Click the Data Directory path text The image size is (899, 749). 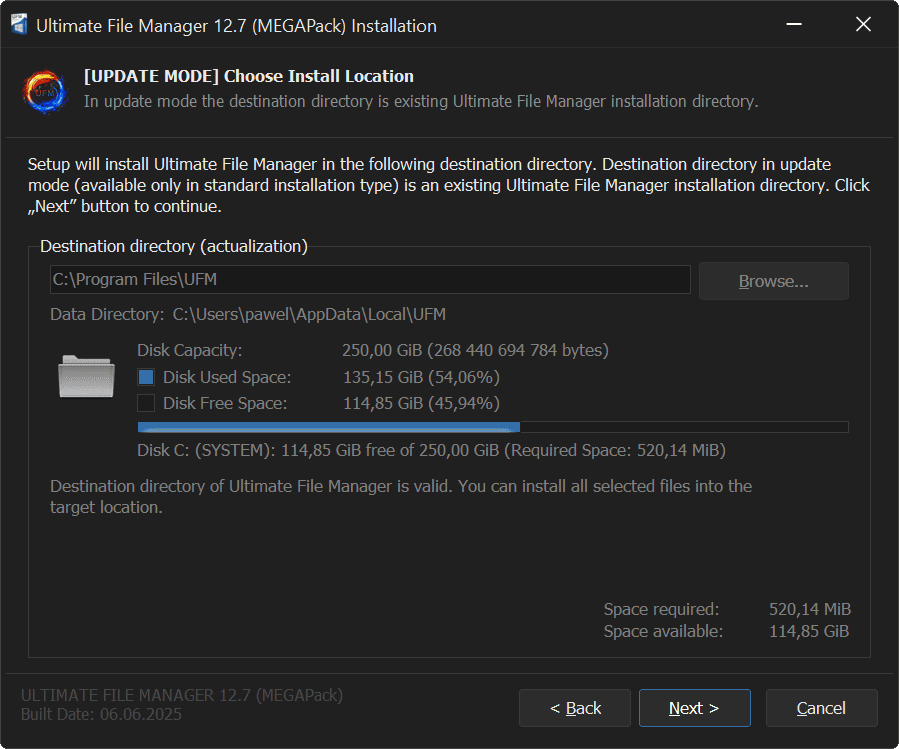309,314
